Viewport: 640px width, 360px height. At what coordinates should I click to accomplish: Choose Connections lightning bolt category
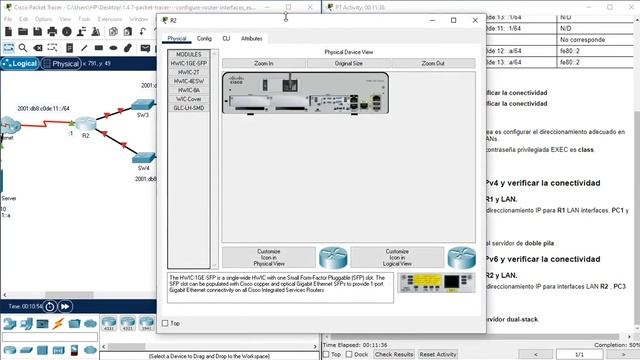click(x=58, y=324)
